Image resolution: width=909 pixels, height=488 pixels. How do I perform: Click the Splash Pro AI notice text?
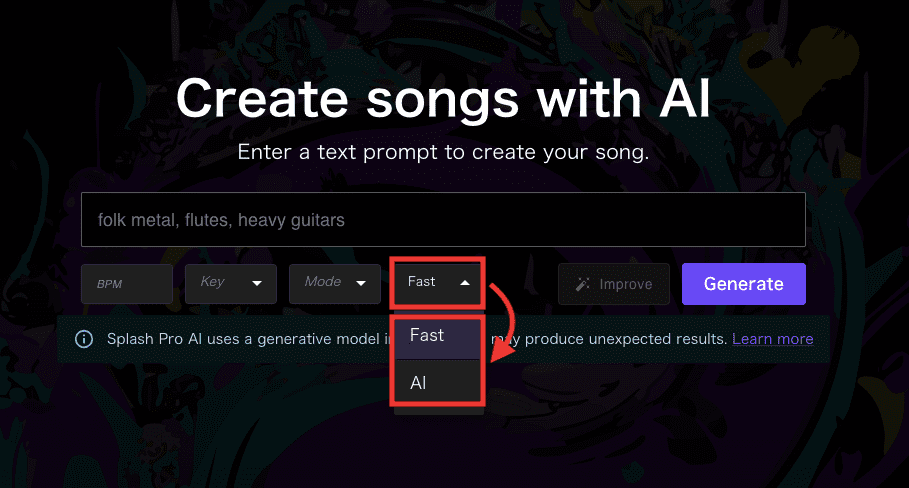417,339
